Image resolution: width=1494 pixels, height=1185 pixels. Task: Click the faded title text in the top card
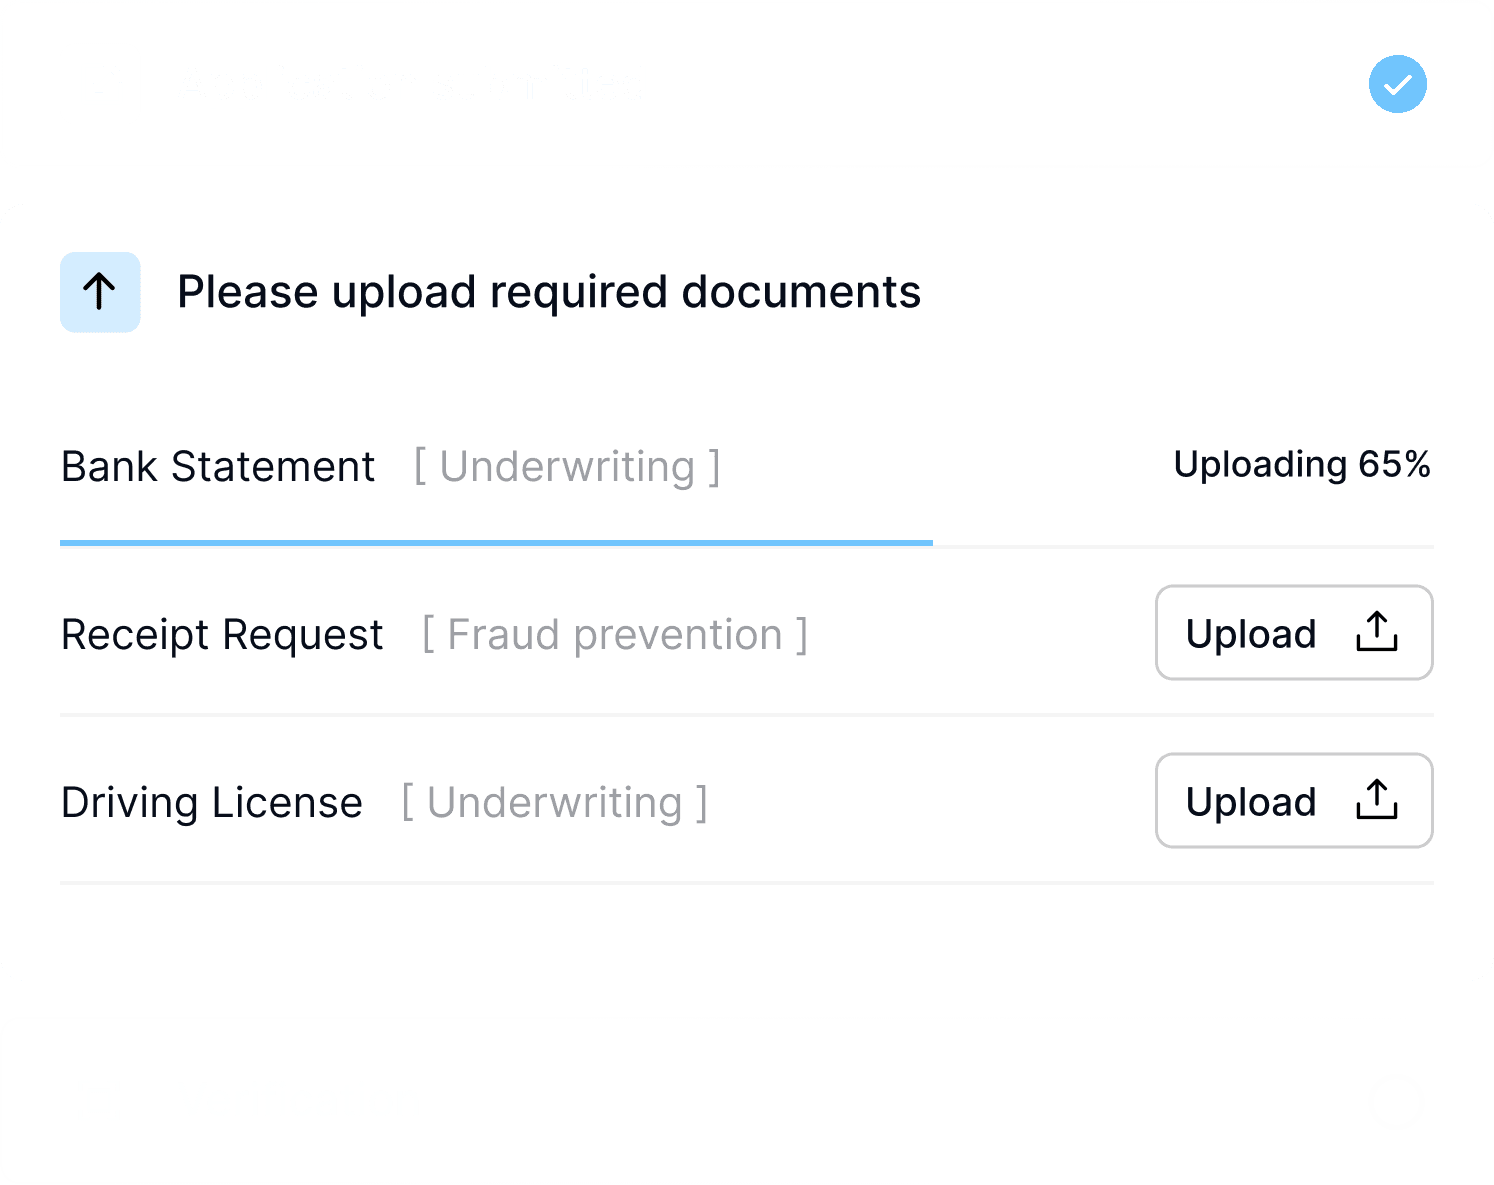pyautogui.click(x=410, y=85)
